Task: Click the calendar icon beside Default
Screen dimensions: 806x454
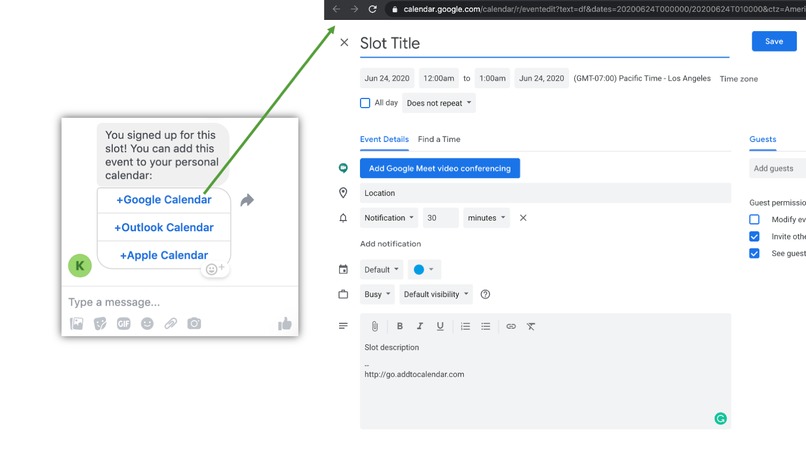Action: pyautogui.click(x=343, y=269)
